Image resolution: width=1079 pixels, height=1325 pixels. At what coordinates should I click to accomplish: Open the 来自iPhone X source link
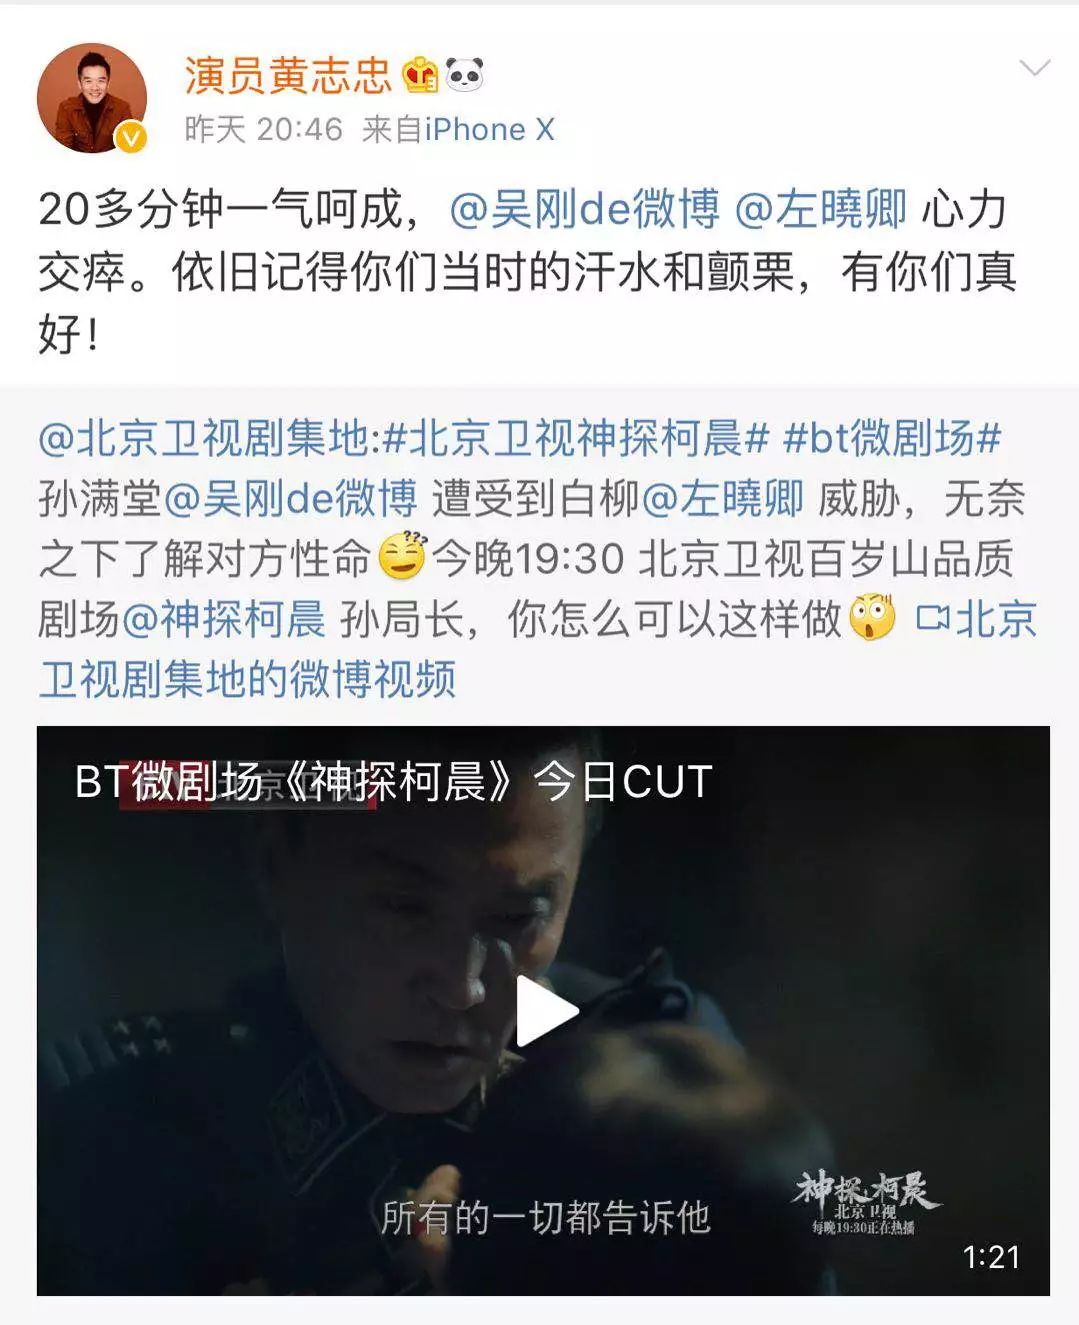pyautogui.click(x=458, y=129)
